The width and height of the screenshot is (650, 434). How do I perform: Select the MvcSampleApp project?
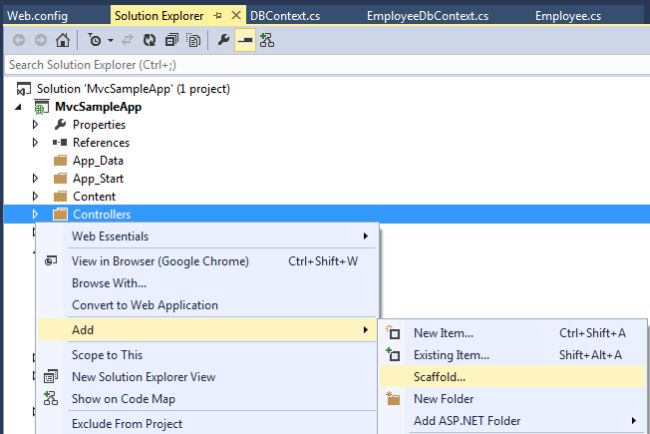point(98,107)
